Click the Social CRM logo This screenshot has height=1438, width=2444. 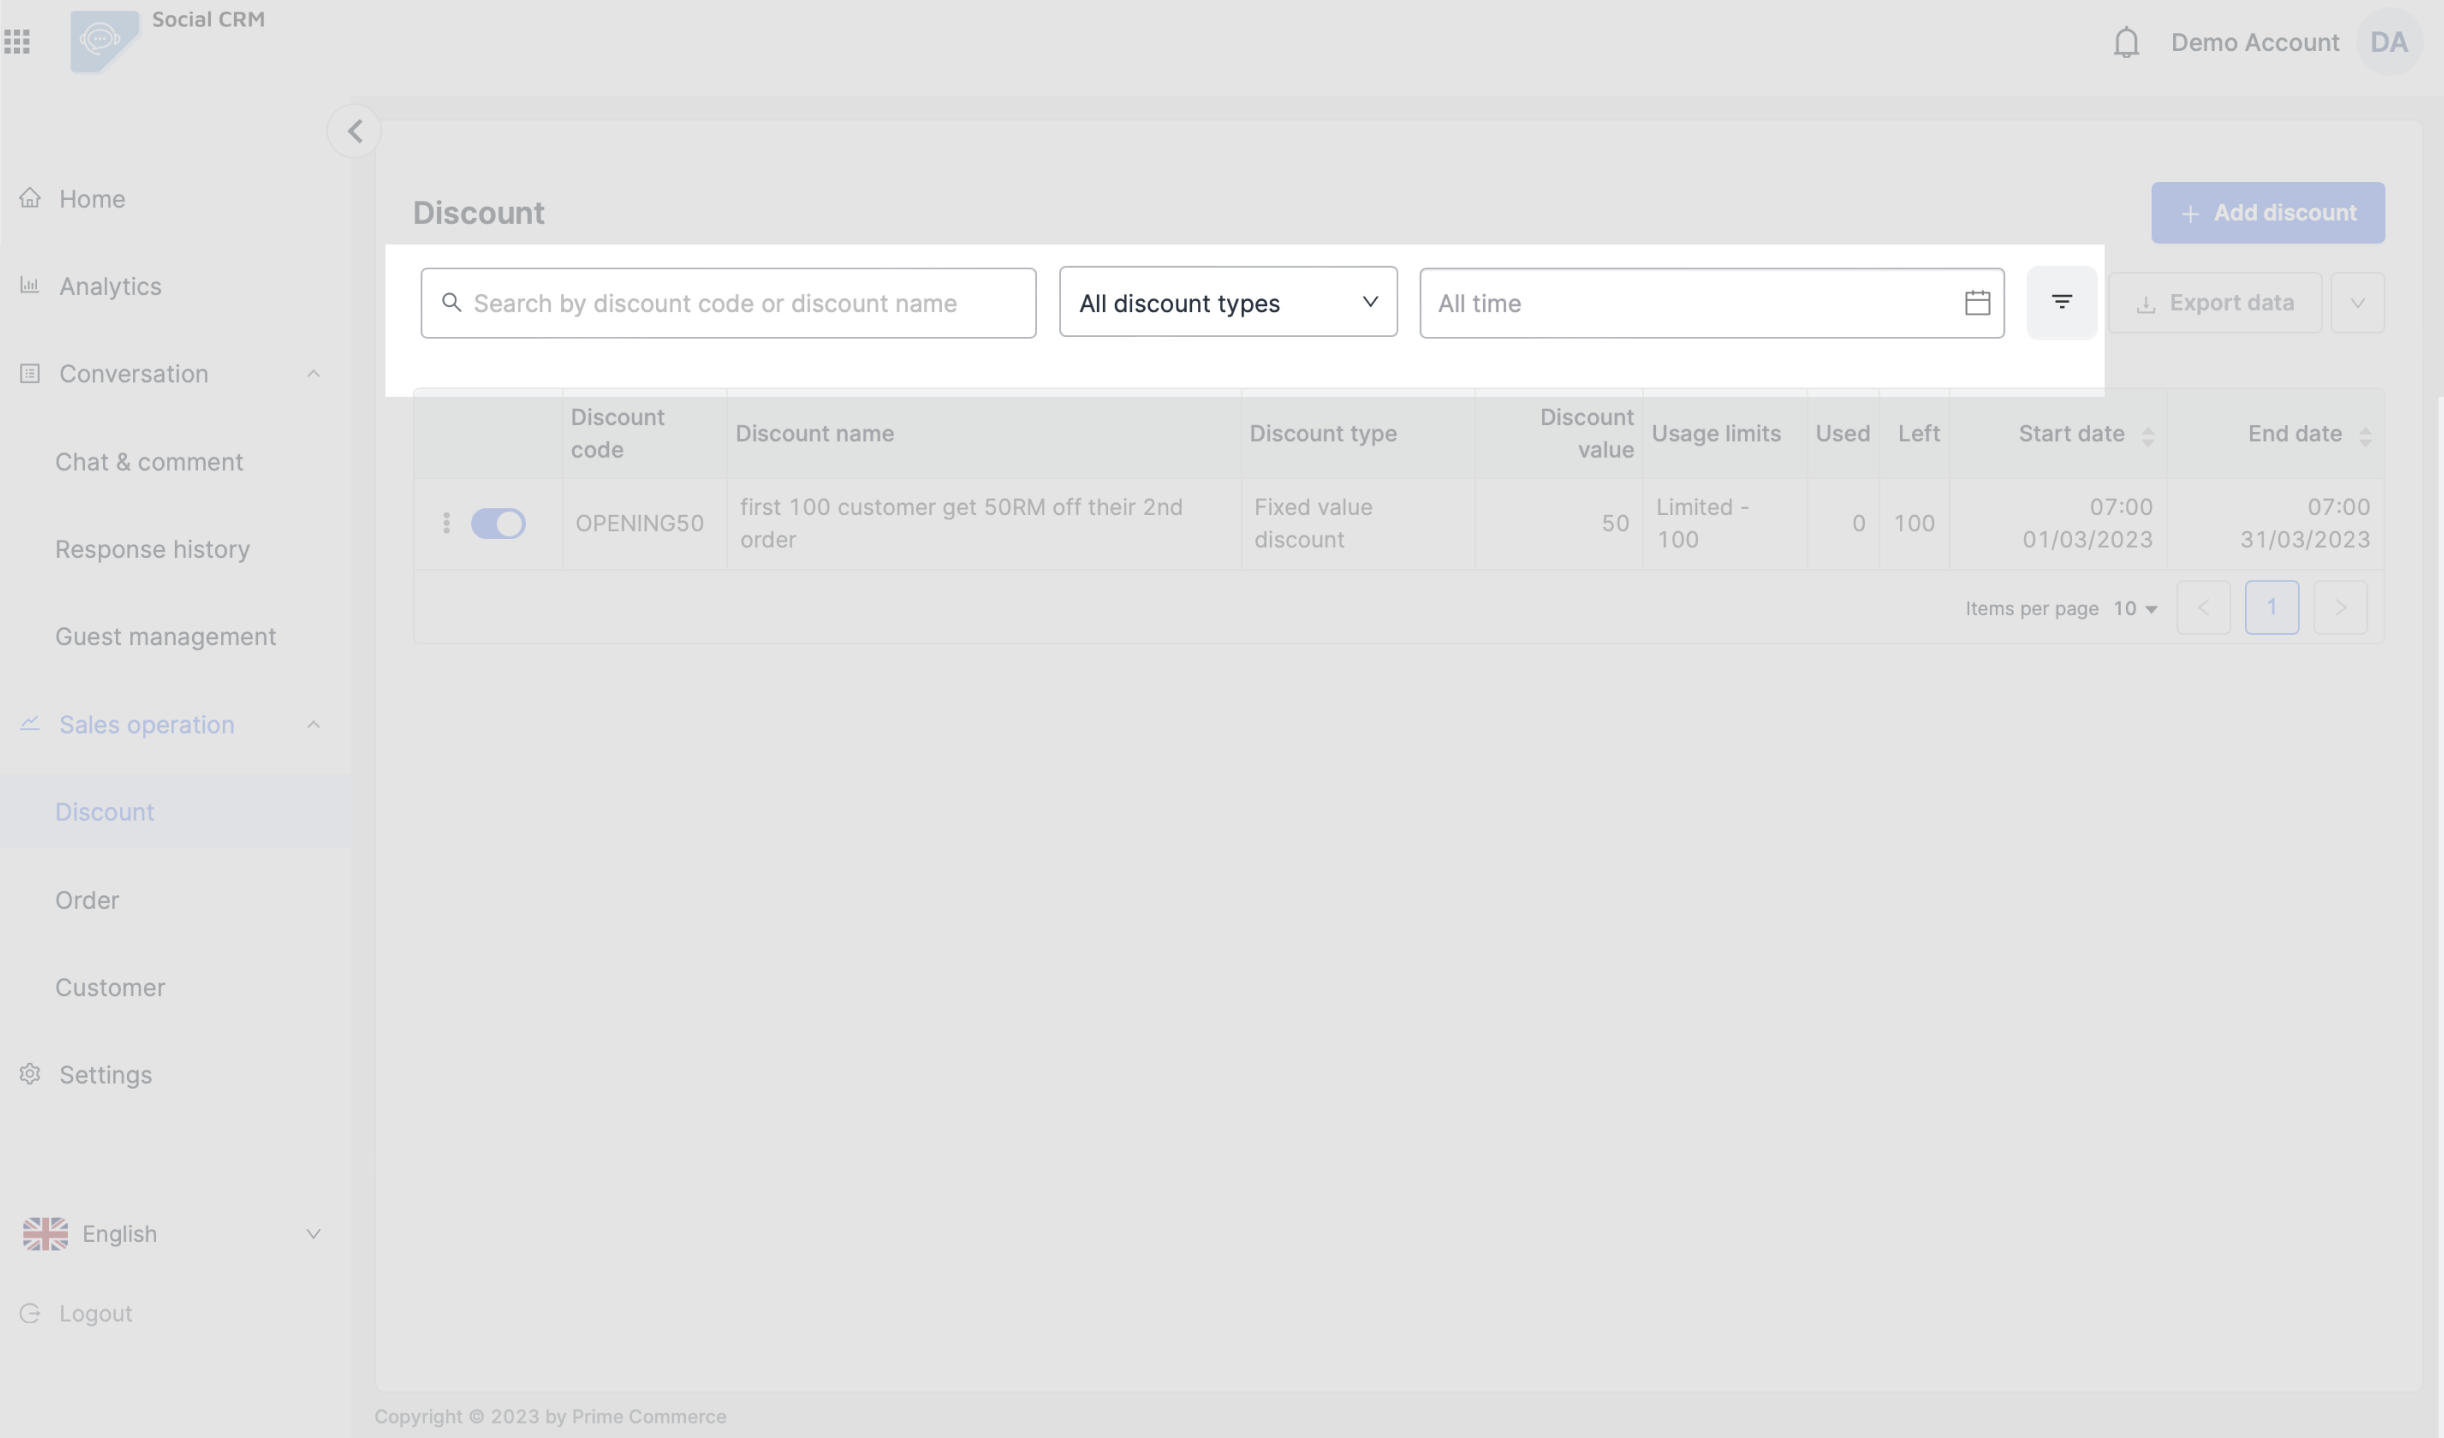click(x=103, y=40)
